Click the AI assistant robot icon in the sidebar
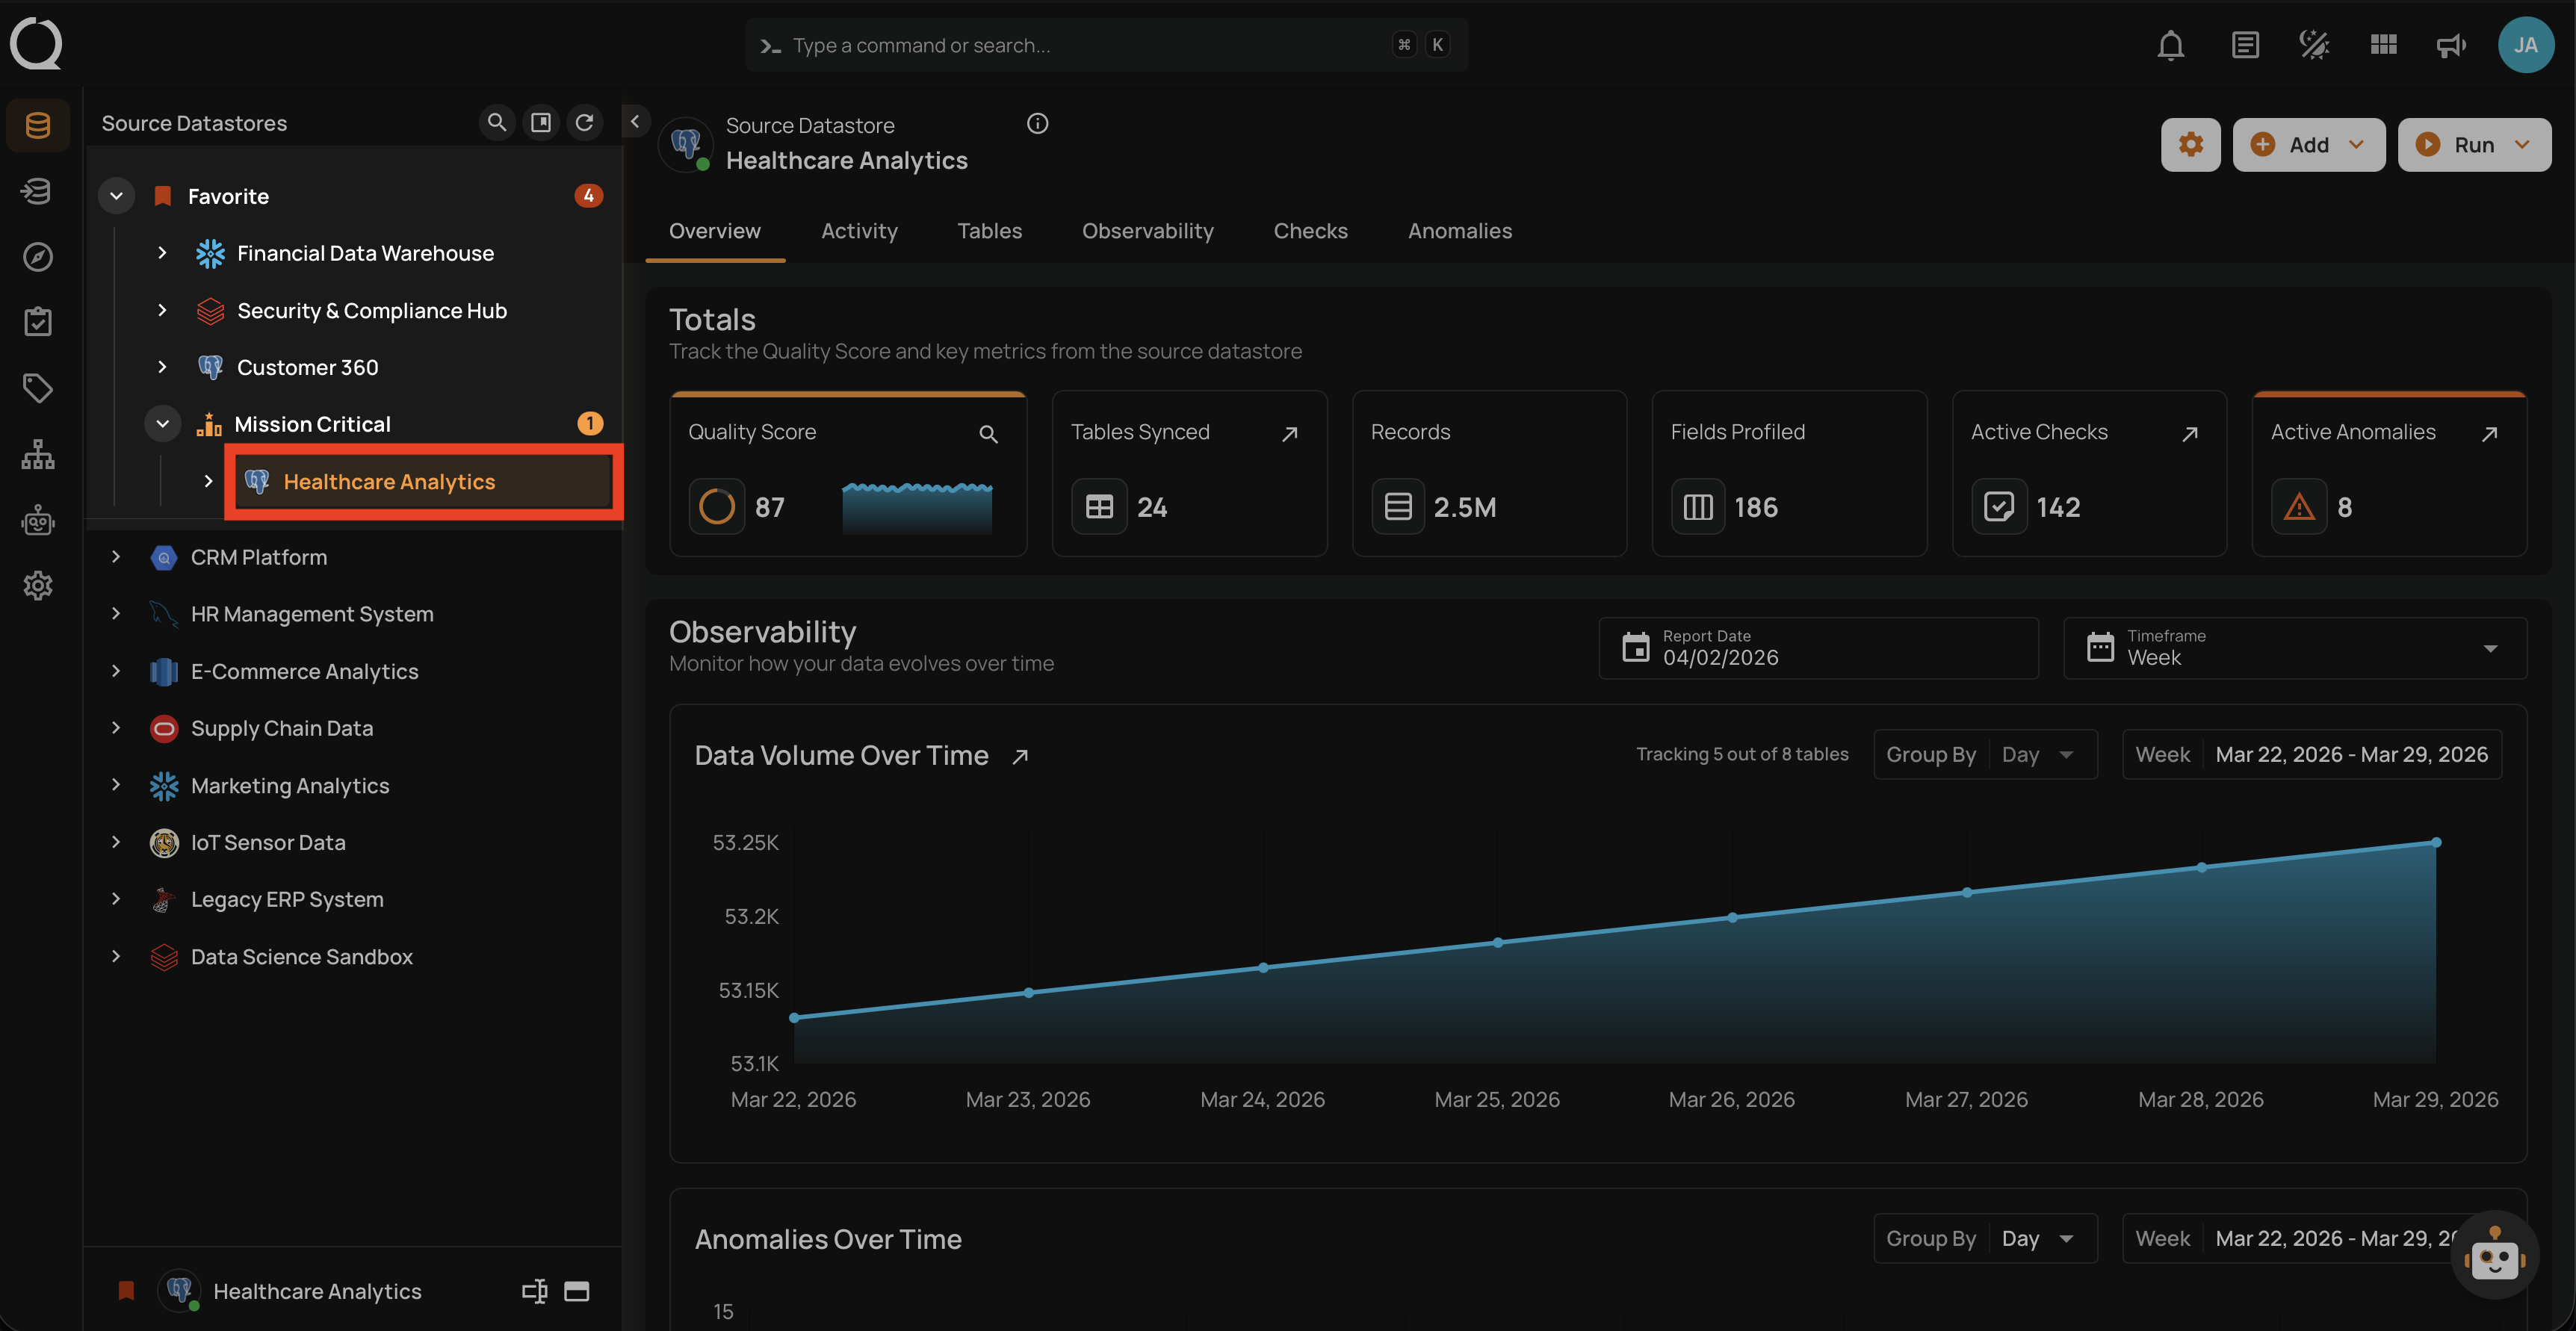2576x1331 pixels. pos(38,520)
